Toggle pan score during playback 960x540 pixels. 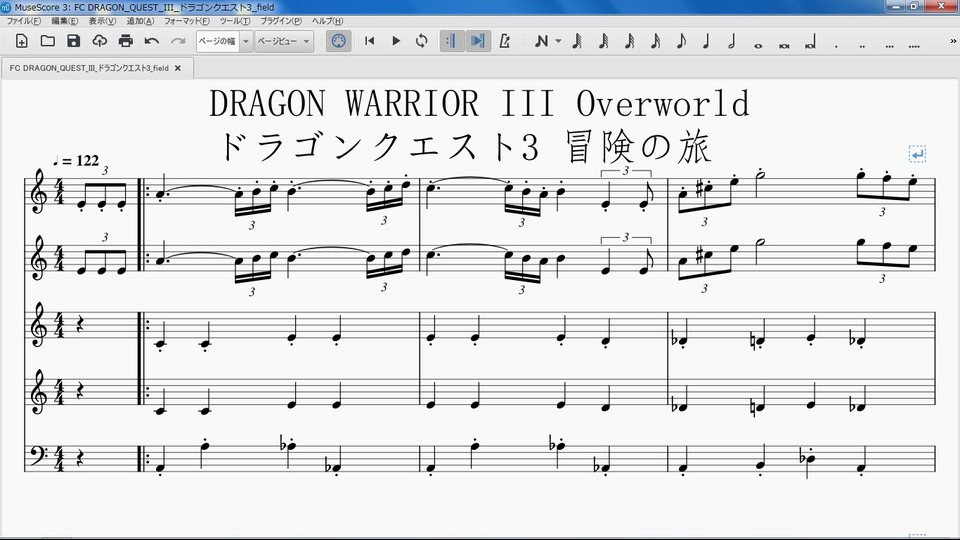478,41
